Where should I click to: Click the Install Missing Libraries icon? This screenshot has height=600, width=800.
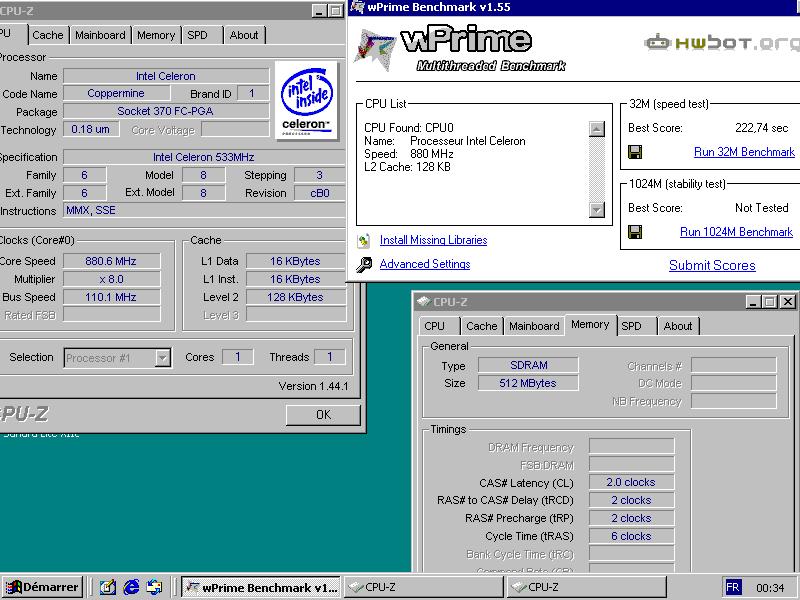(364, 240)
